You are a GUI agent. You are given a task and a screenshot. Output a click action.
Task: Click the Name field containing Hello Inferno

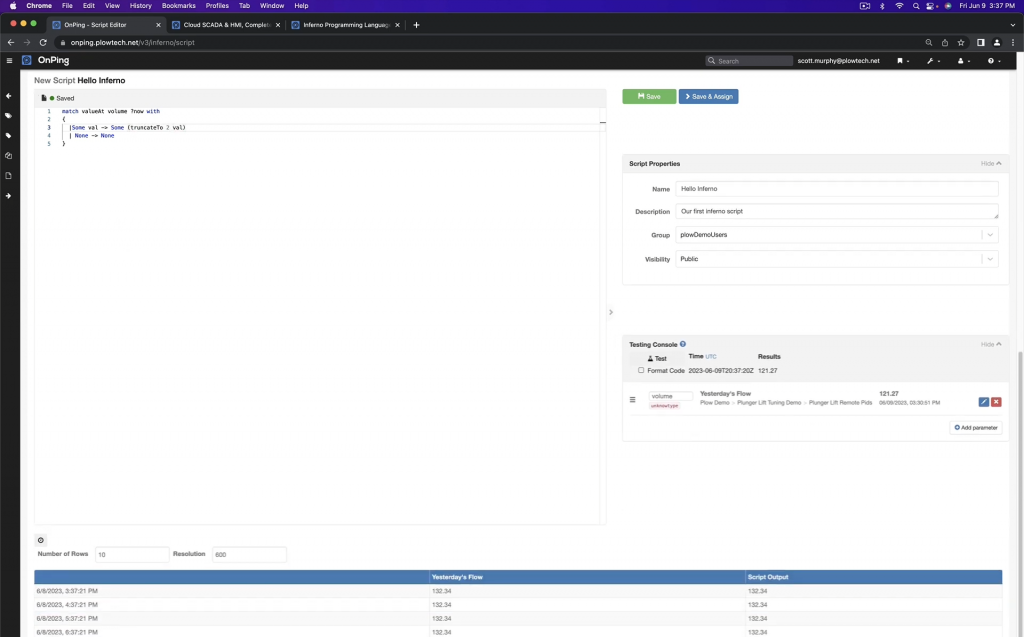tap(837, 189)
